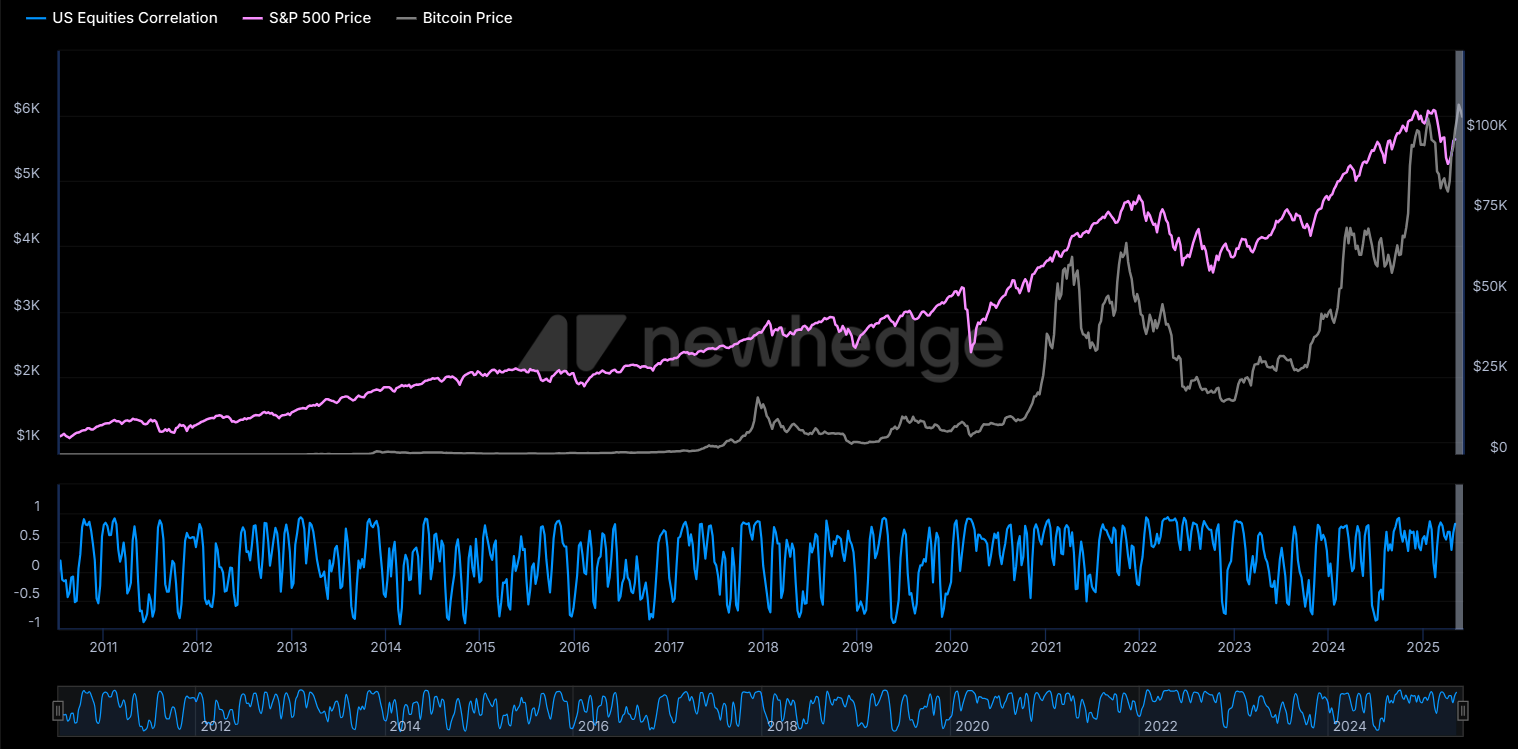
Task: Hide the Bitcoin Price legend series
Action: coord(453,18)
